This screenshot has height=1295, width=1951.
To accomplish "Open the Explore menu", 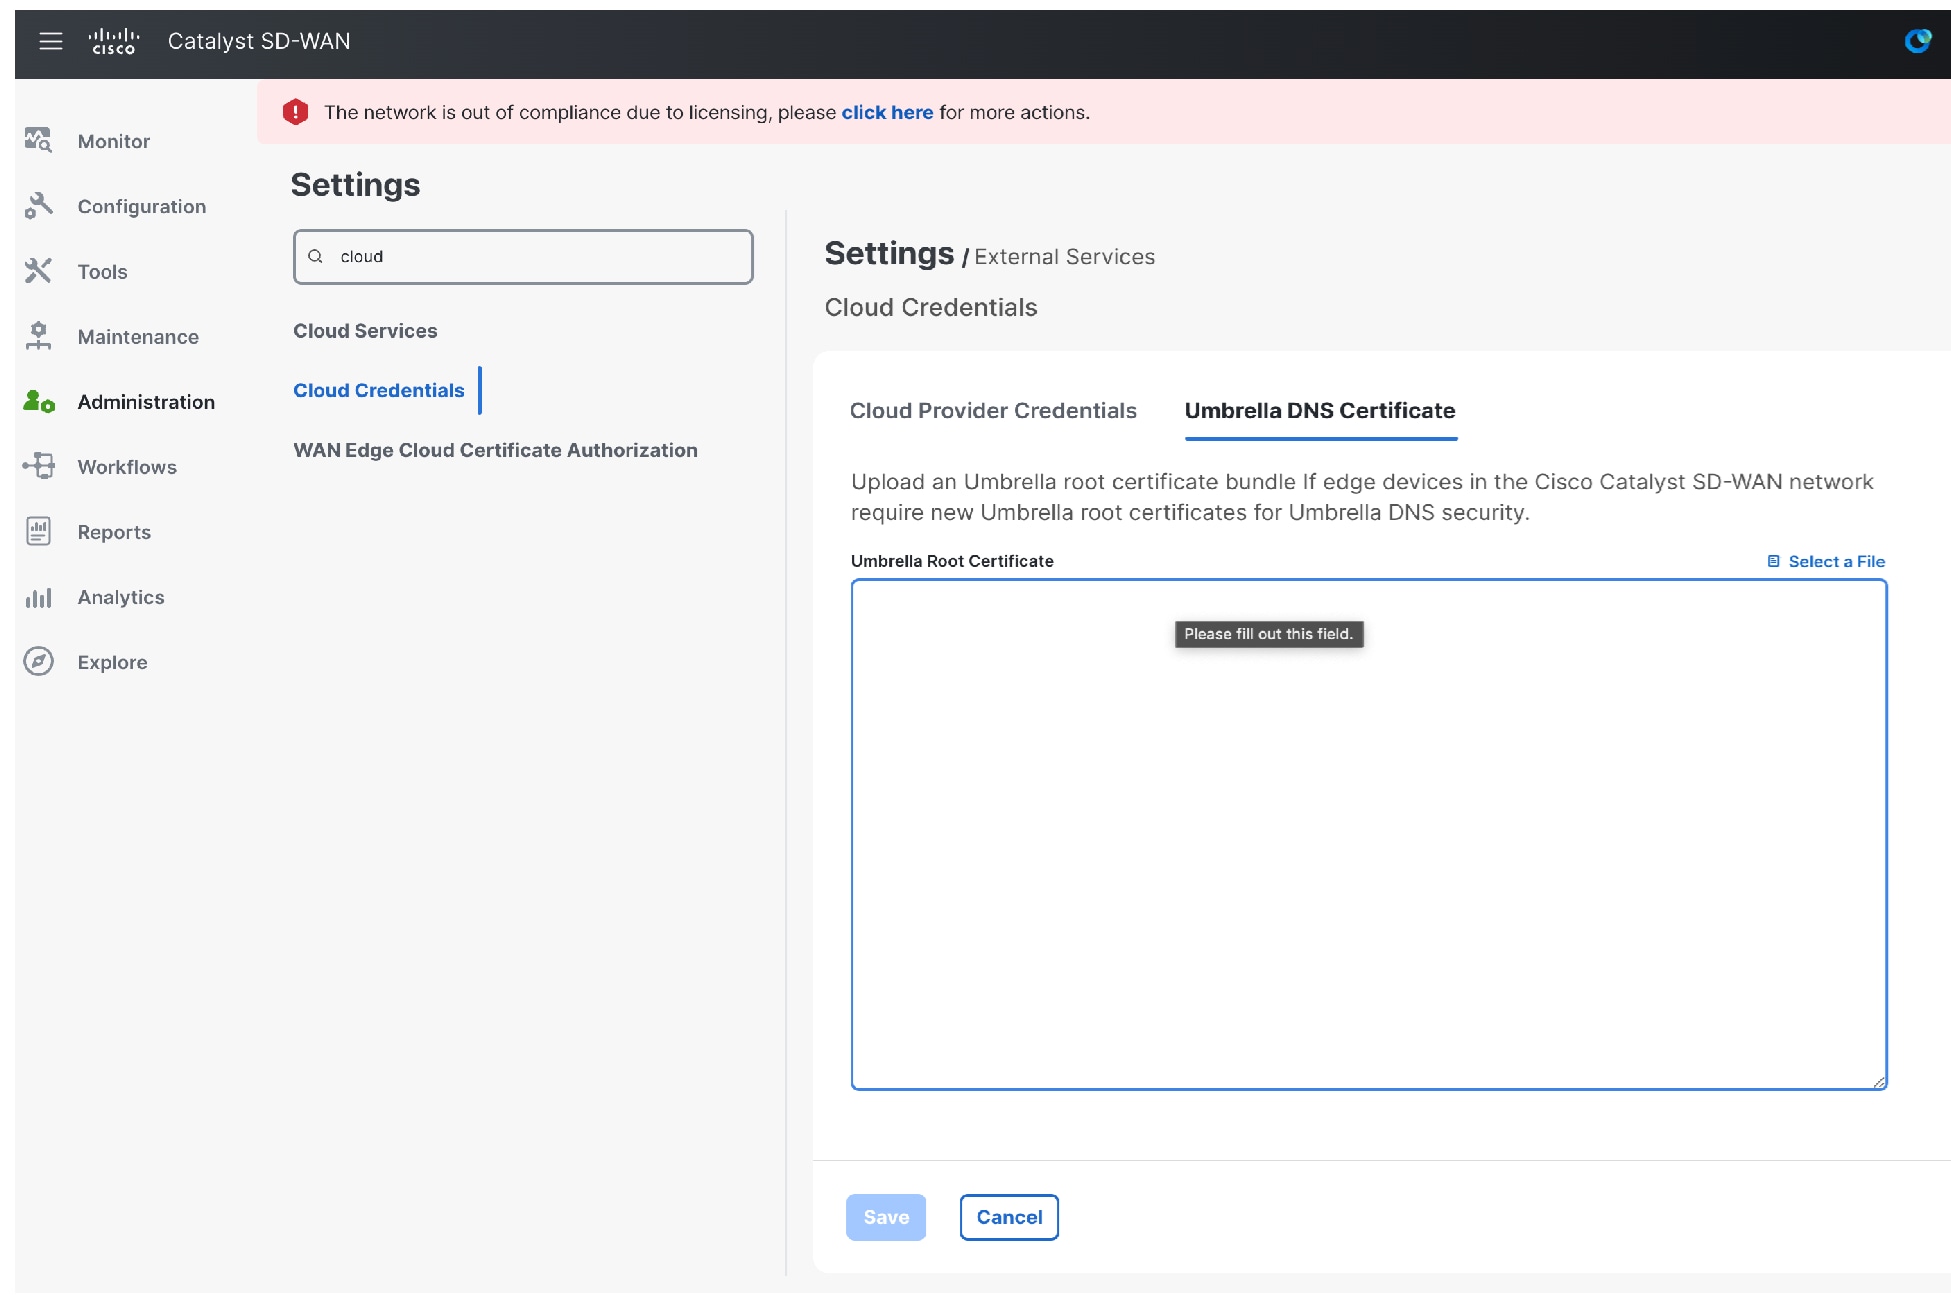I will click(x=112, y=661).
